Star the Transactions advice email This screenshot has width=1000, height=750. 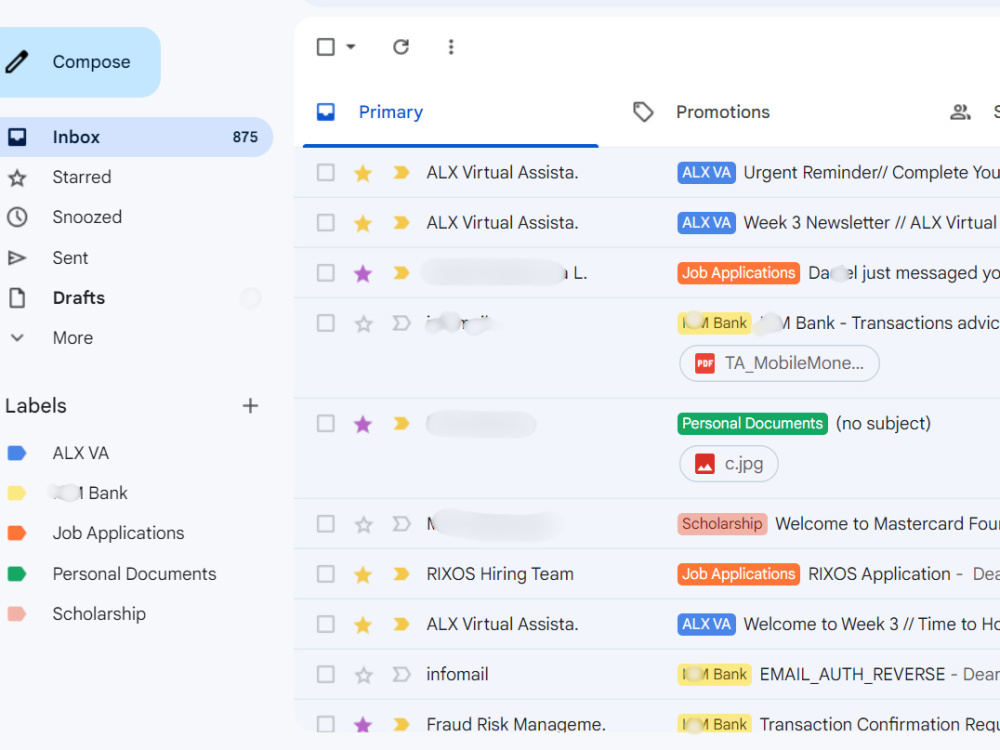pos(364,324)
